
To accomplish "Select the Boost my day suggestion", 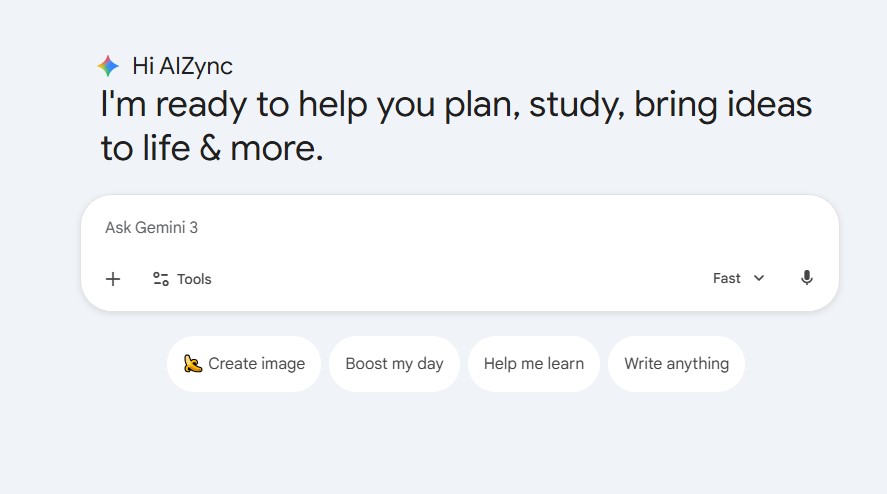I will click(394, 364).
